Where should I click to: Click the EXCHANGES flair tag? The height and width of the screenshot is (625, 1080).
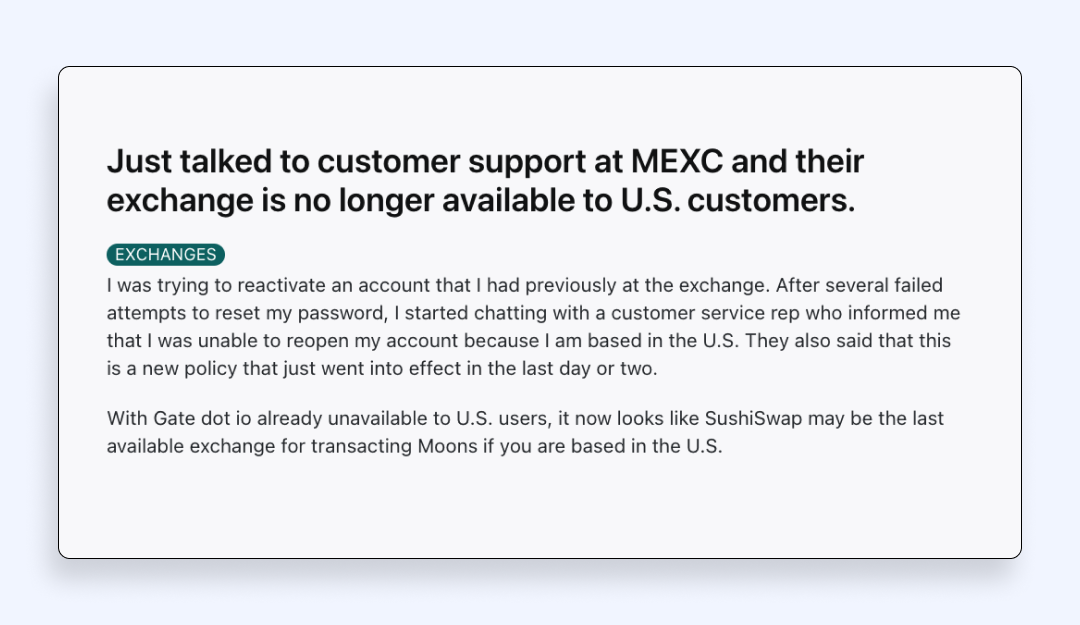coord(166,255)
